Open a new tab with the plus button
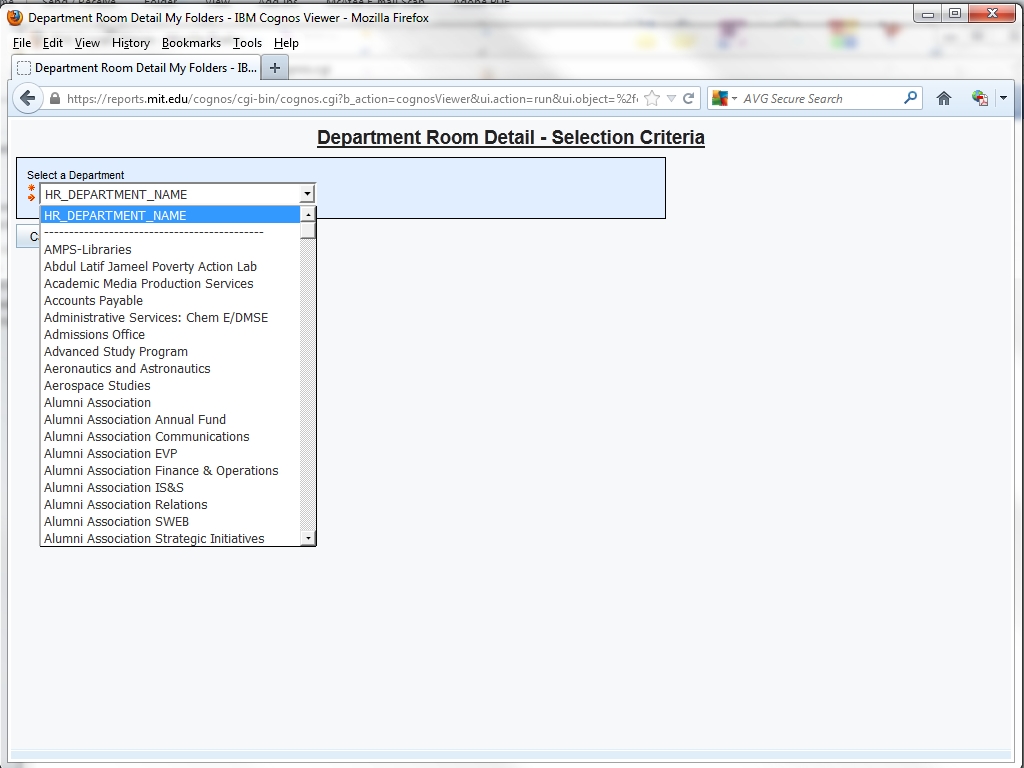Viewport: 1024px width, 768px height. pyautogui.click(x=275, y=68)
